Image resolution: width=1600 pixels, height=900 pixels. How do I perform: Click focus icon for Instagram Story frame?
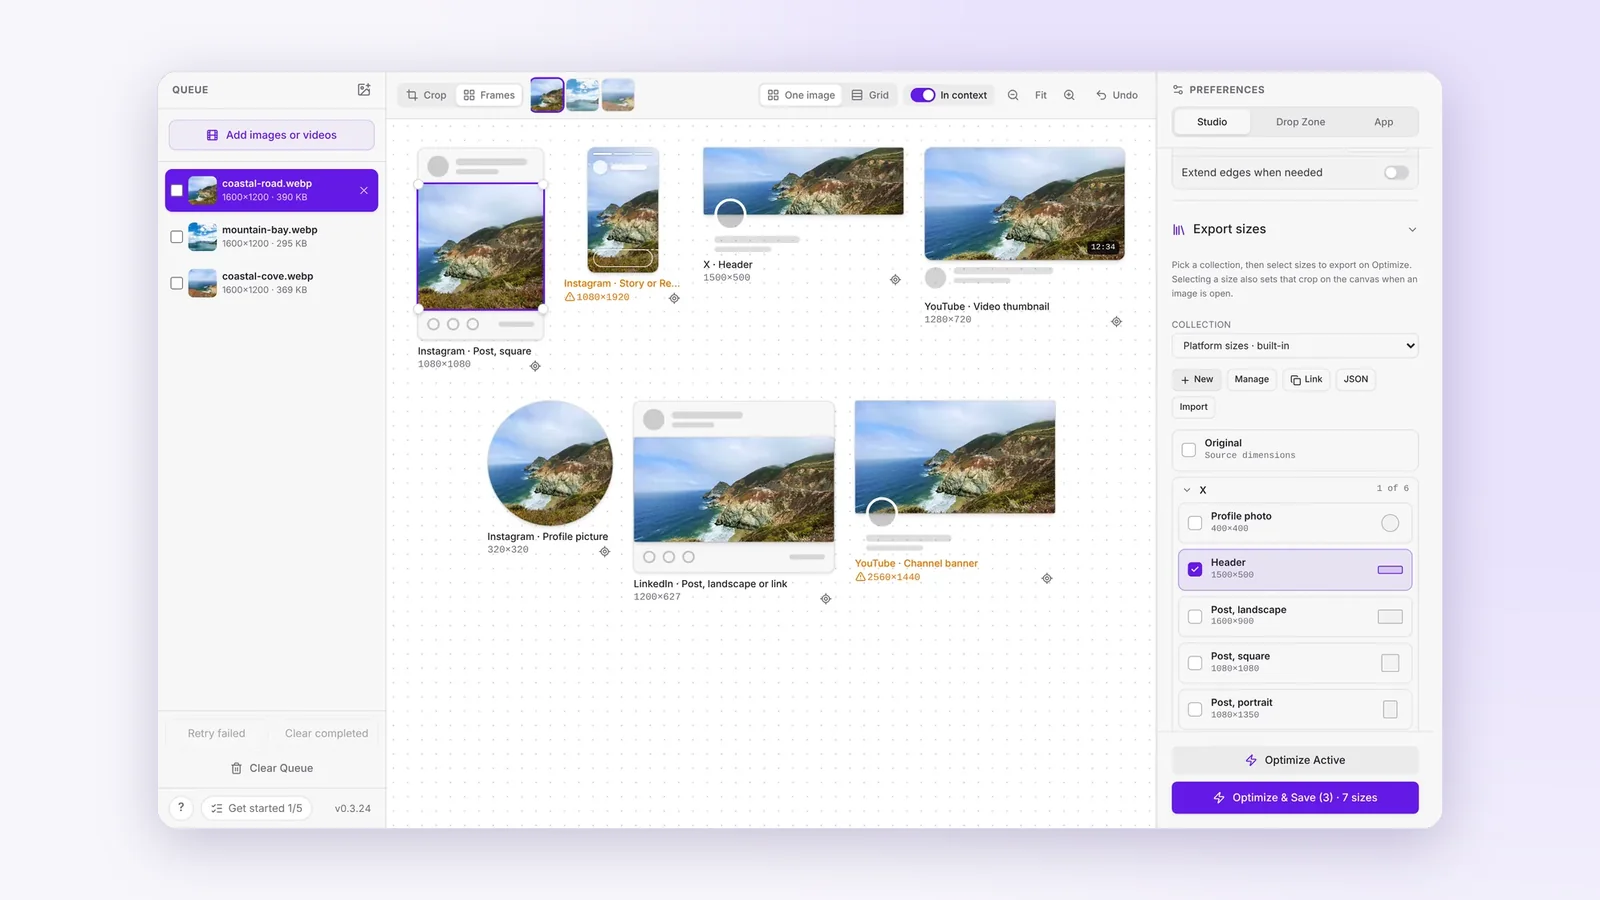click(x=674, y=298)
